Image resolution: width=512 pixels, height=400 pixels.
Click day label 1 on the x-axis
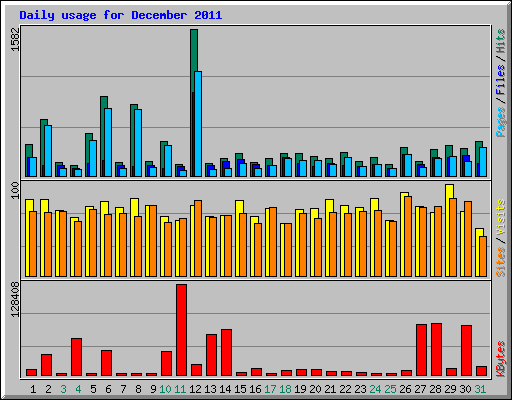(33, 389)
